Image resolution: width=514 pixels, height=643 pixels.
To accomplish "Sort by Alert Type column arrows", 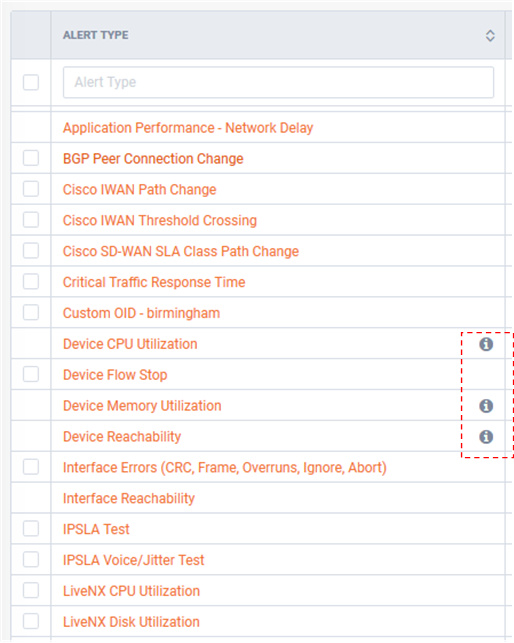I will point(490,36).
